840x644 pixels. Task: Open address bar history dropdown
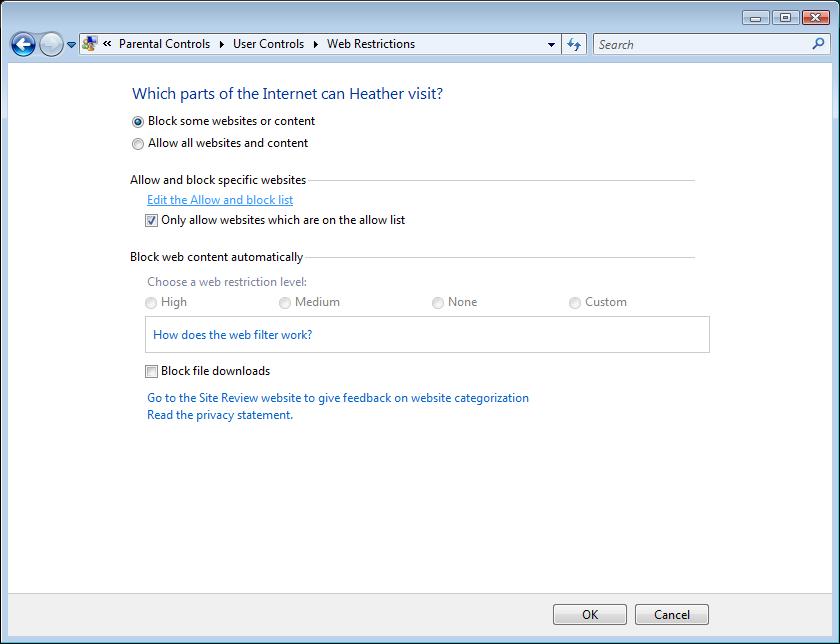(551, 44)
